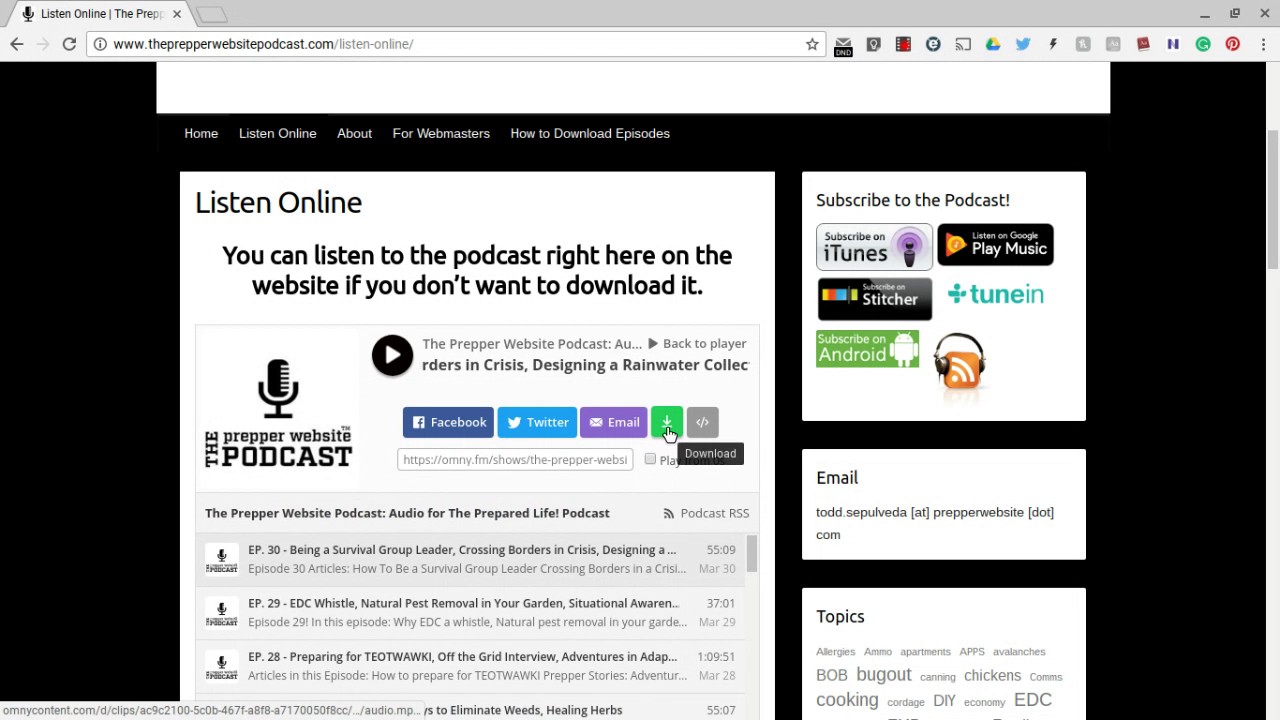
Task: Click the lightning bolt extension icon
Action: (1053, 44)
